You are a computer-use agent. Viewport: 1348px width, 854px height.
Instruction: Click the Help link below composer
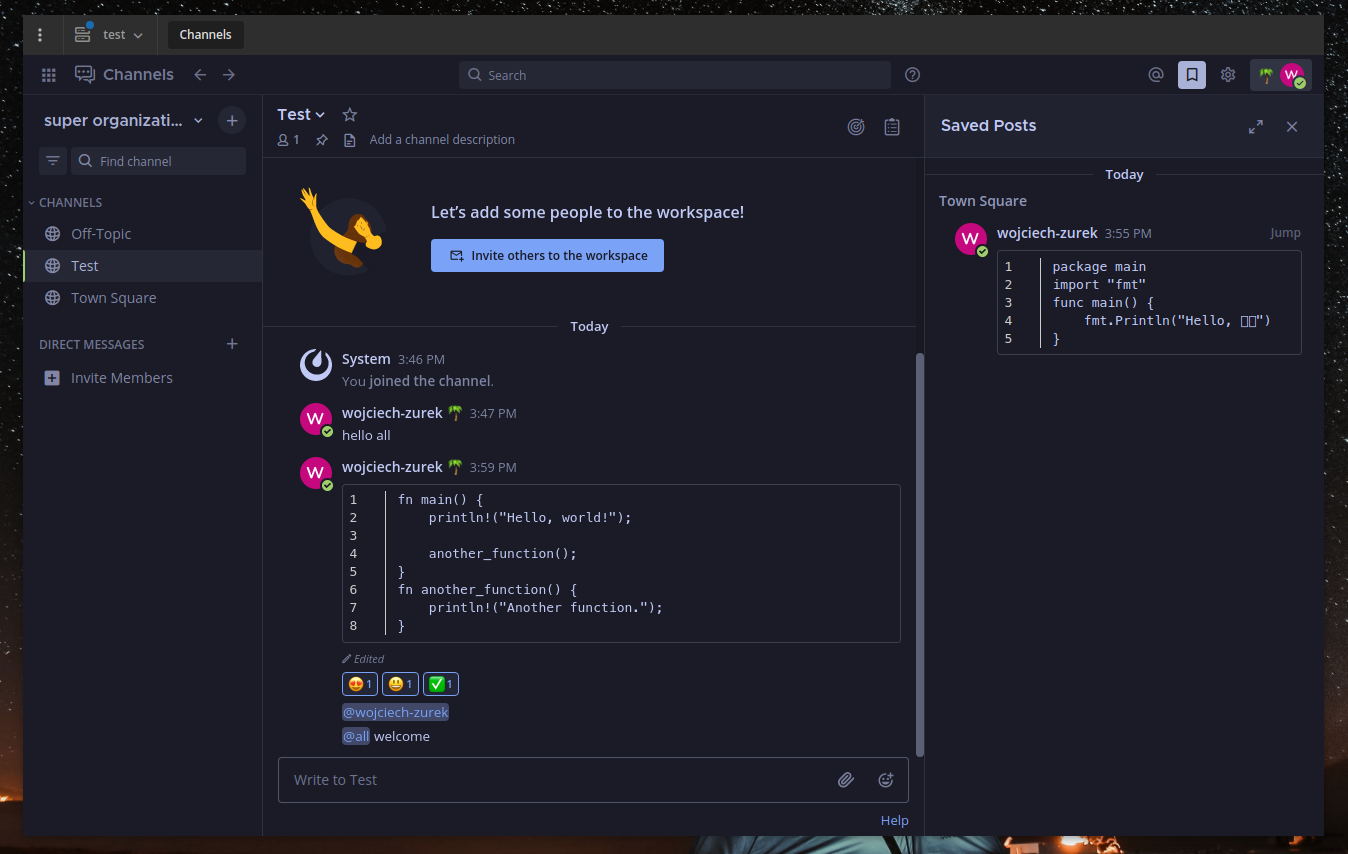[x=894, y=820]
